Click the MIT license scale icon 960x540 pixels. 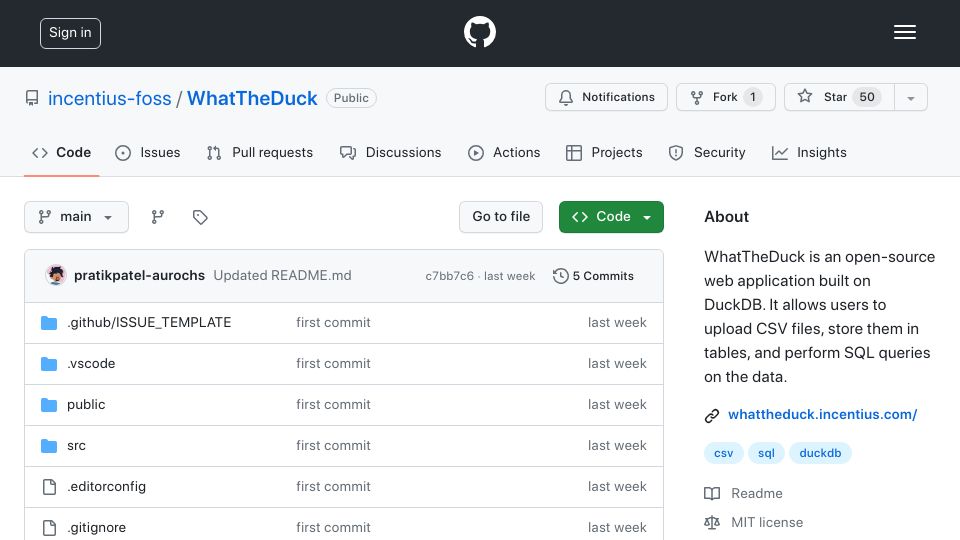click(712, 522)
